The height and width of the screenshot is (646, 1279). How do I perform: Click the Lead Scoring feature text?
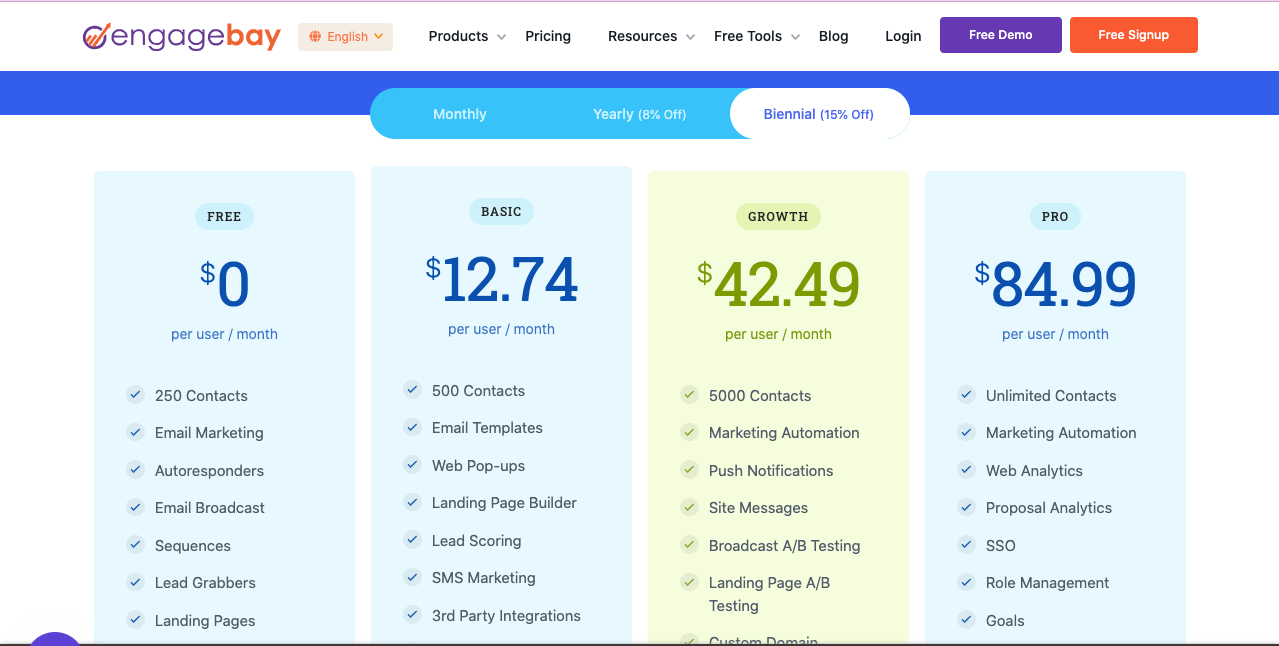(x=476, y=541)
